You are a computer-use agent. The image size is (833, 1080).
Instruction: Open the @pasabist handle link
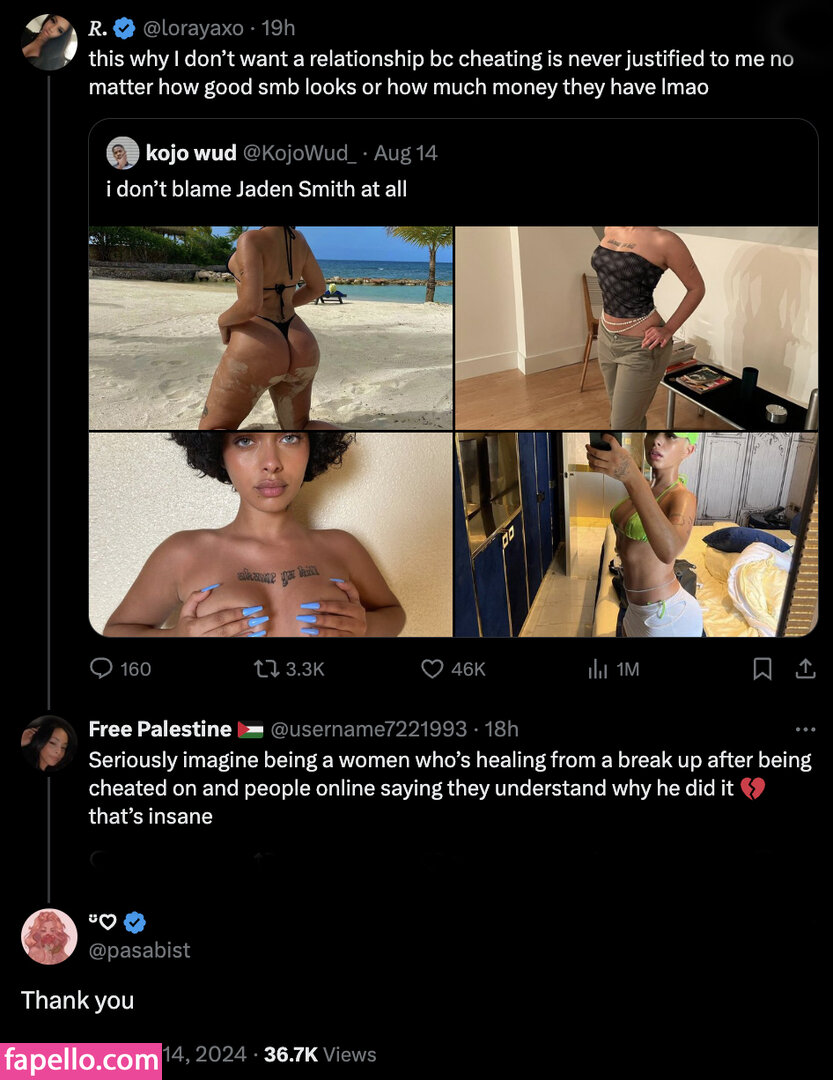coord(139,950)
